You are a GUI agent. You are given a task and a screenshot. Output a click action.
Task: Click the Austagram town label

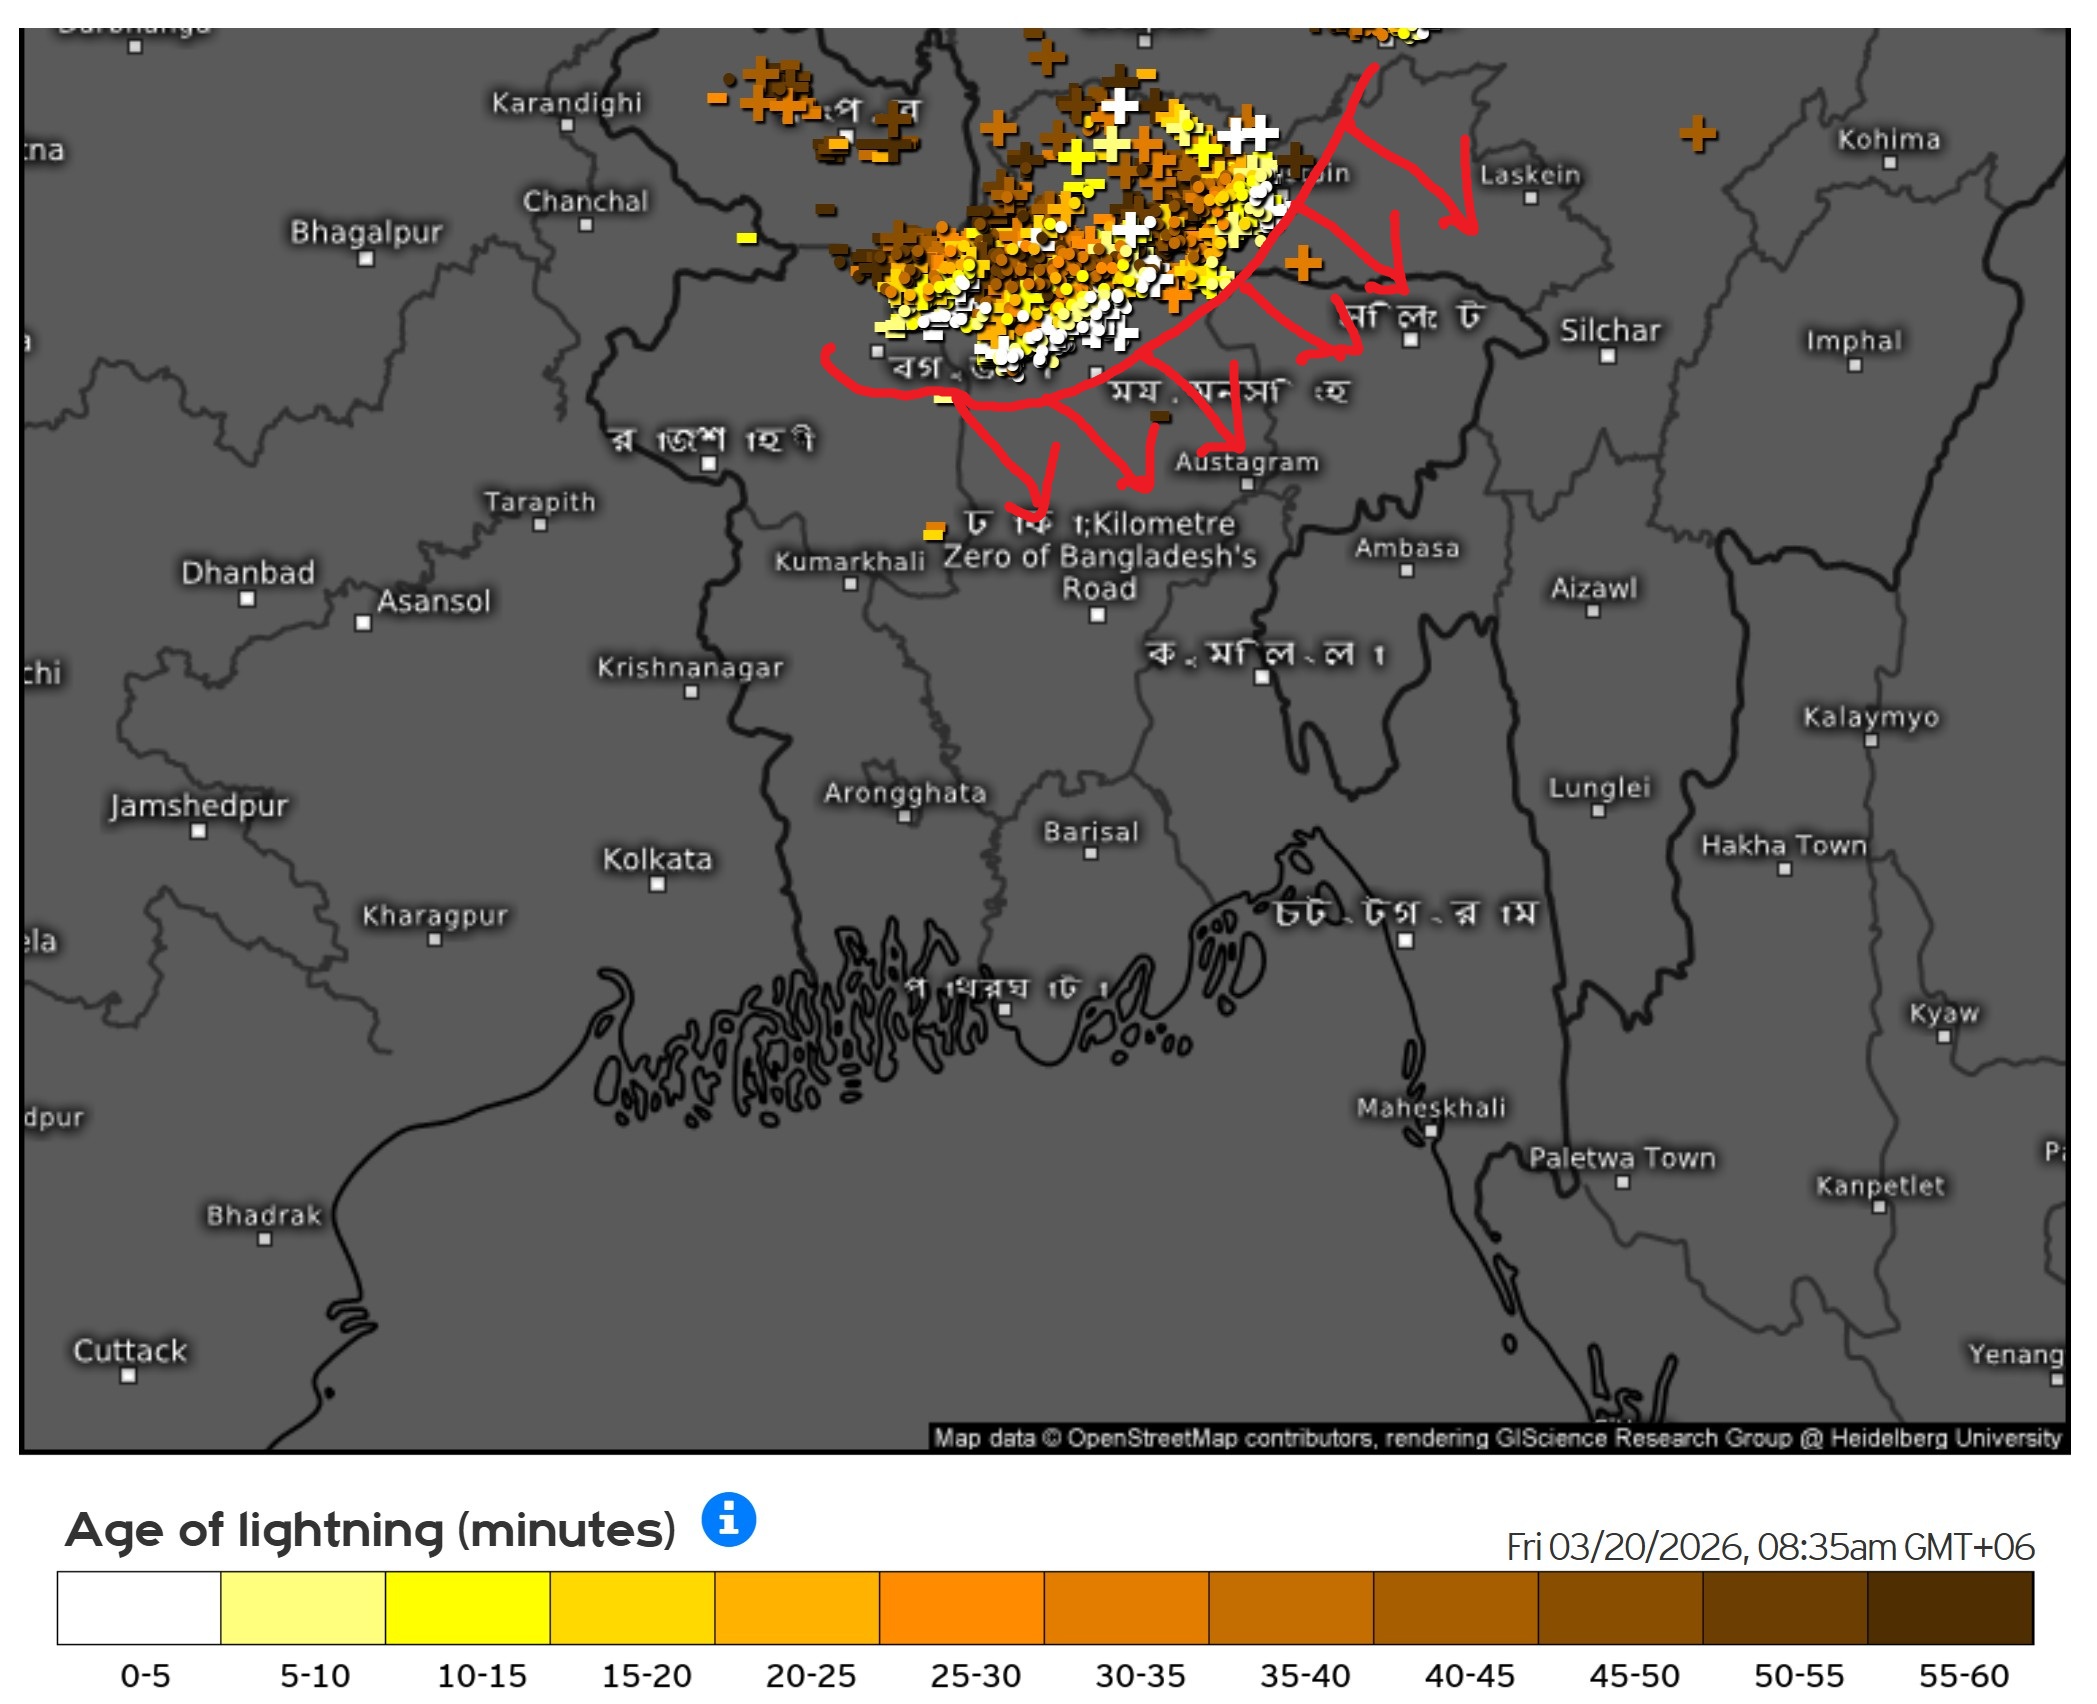coord(1246,462)
